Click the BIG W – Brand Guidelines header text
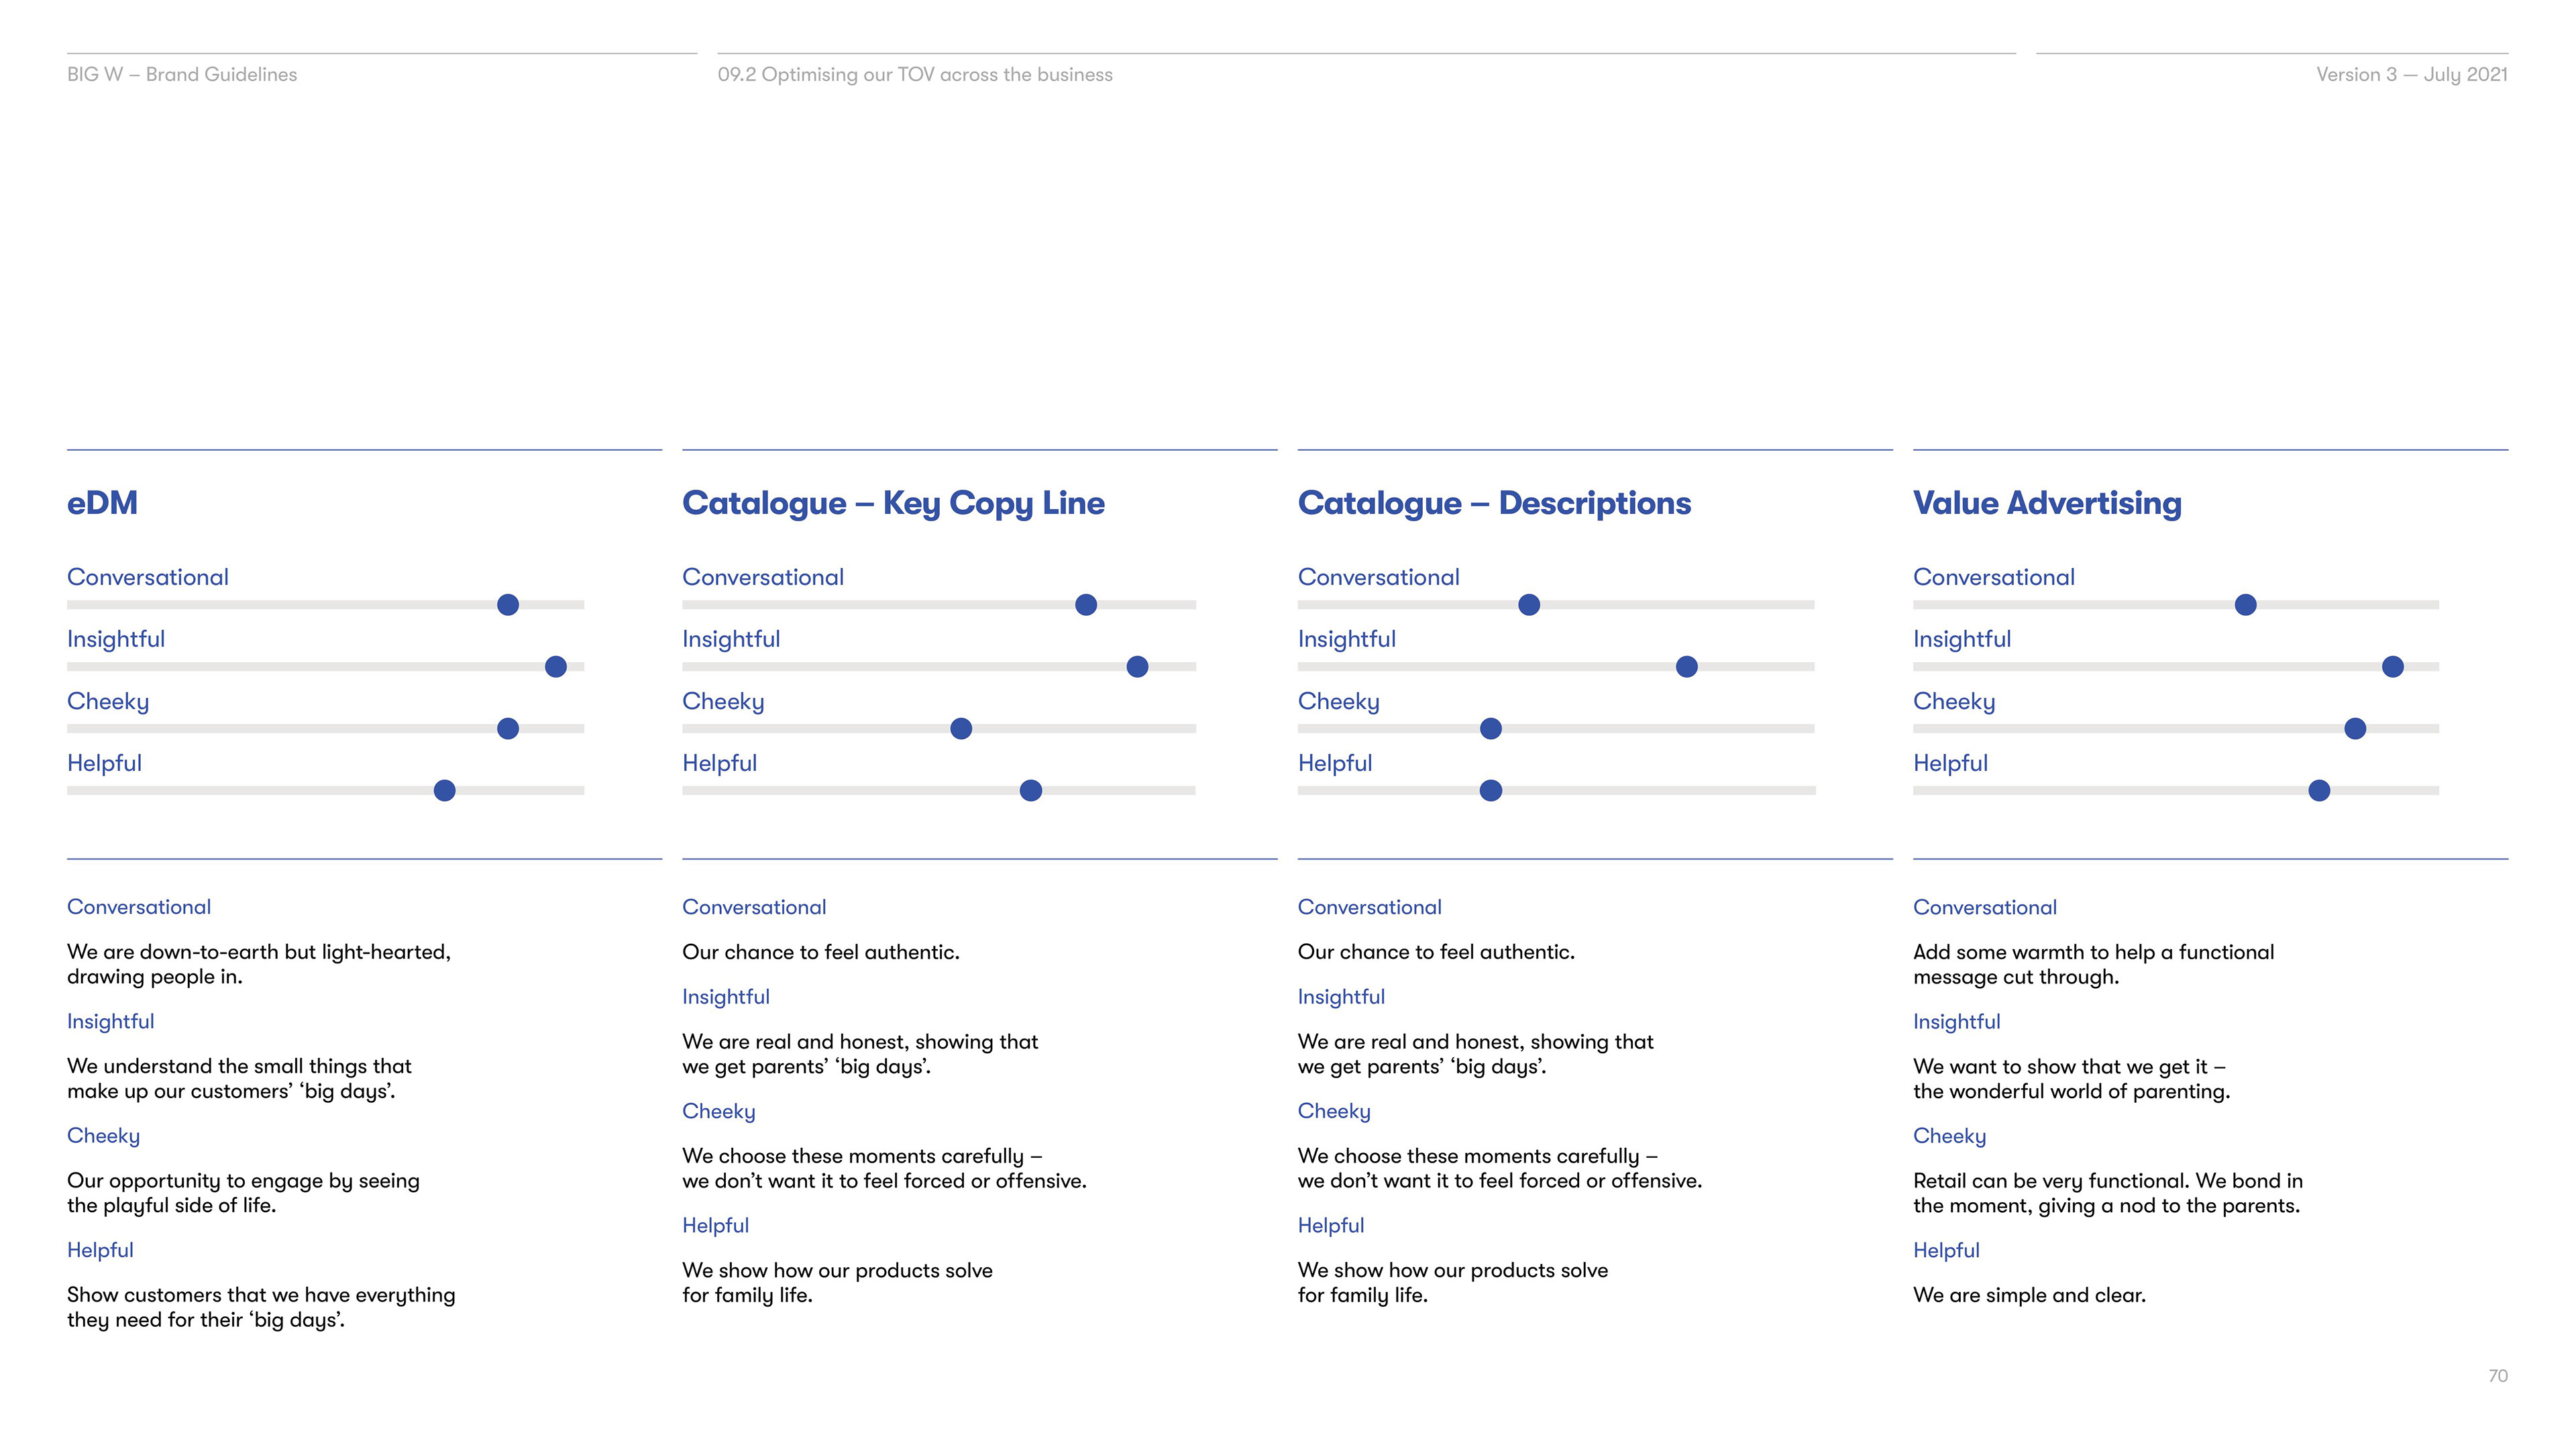 pyautogui.click(x=182, y=75)
